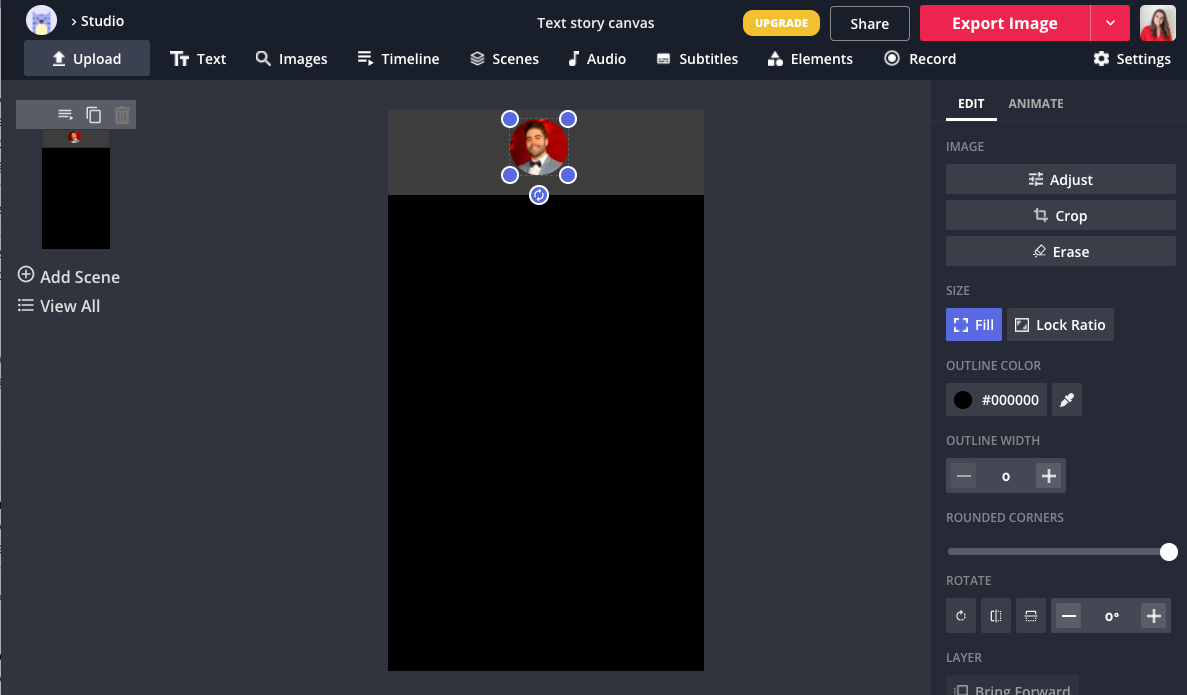Flip image vertically

point(1031,616)
